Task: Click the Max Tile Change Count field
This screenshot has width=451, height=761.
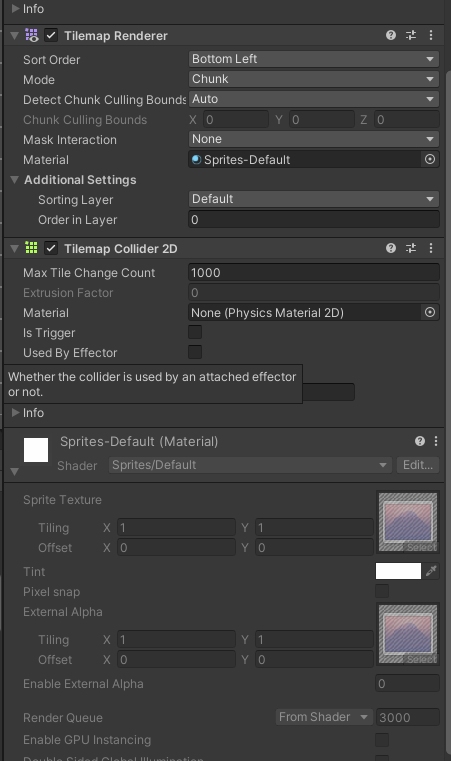Action: pyautogui.click(x=314, y=273)
